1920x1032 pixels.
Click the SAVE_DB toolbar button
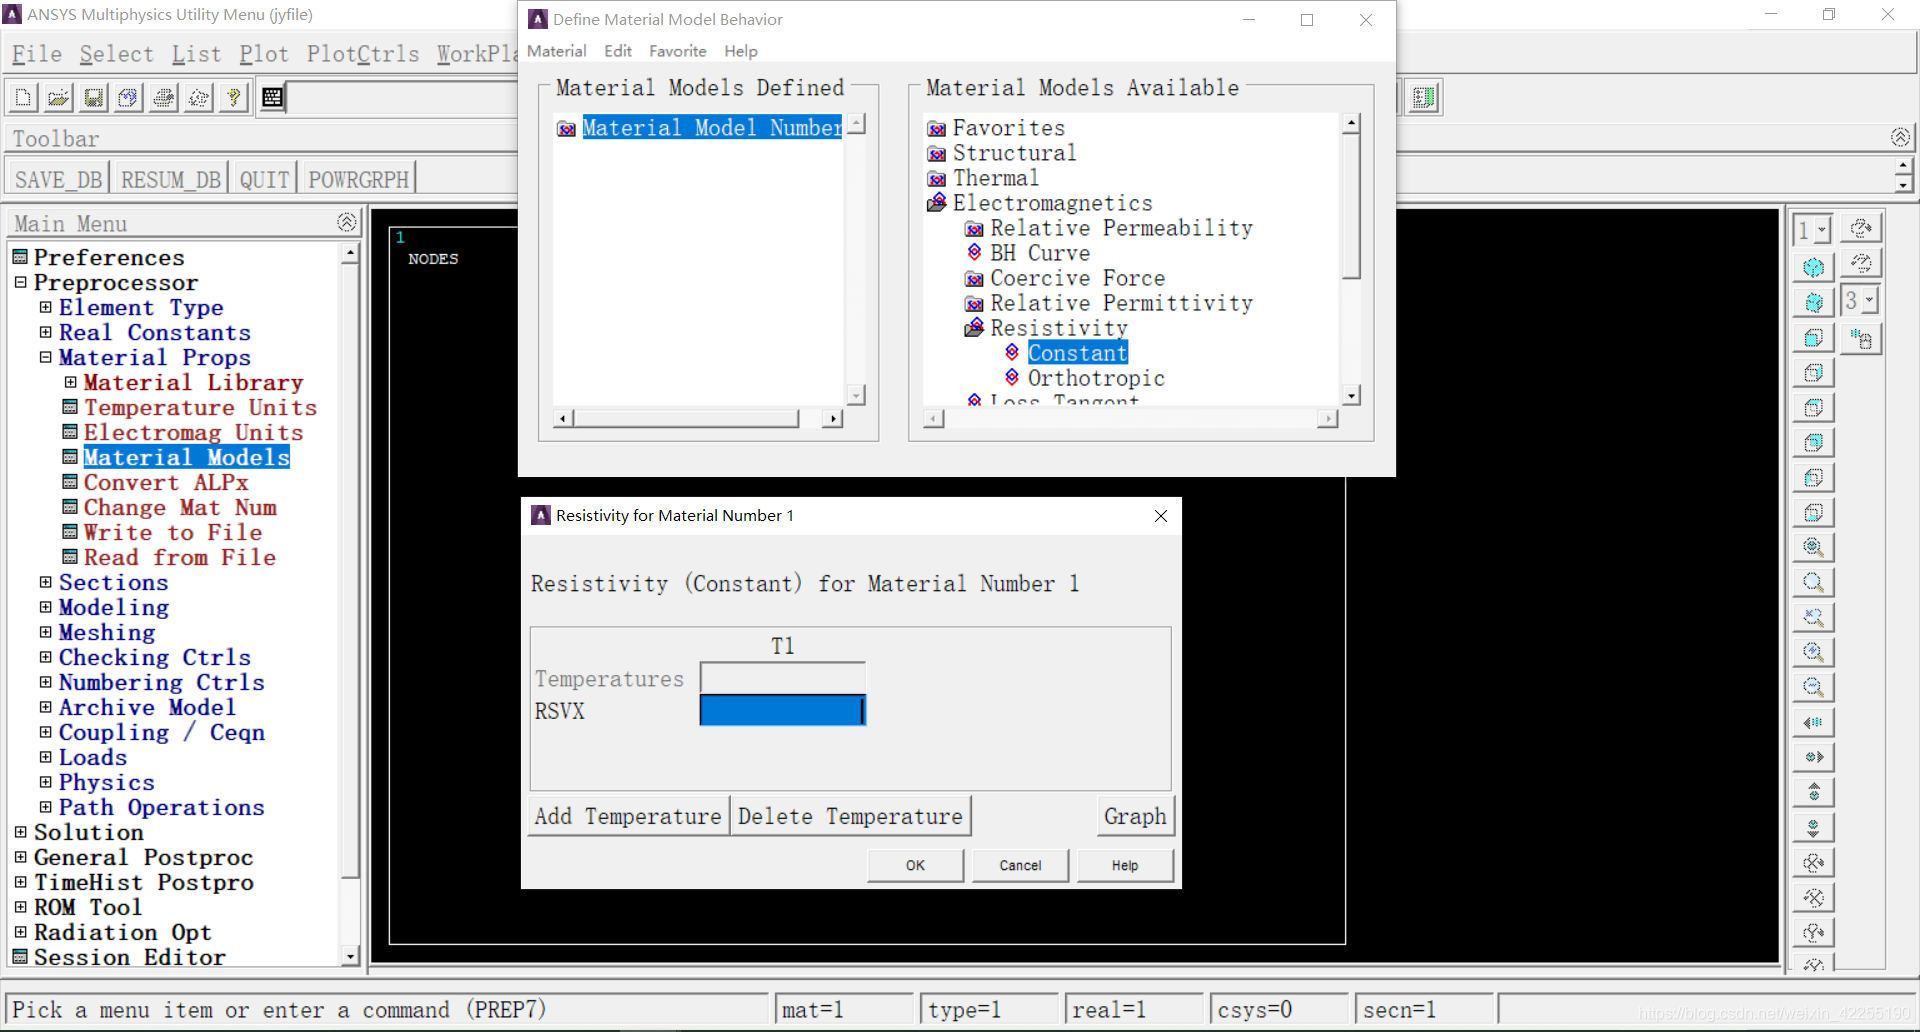coord(58,179)
